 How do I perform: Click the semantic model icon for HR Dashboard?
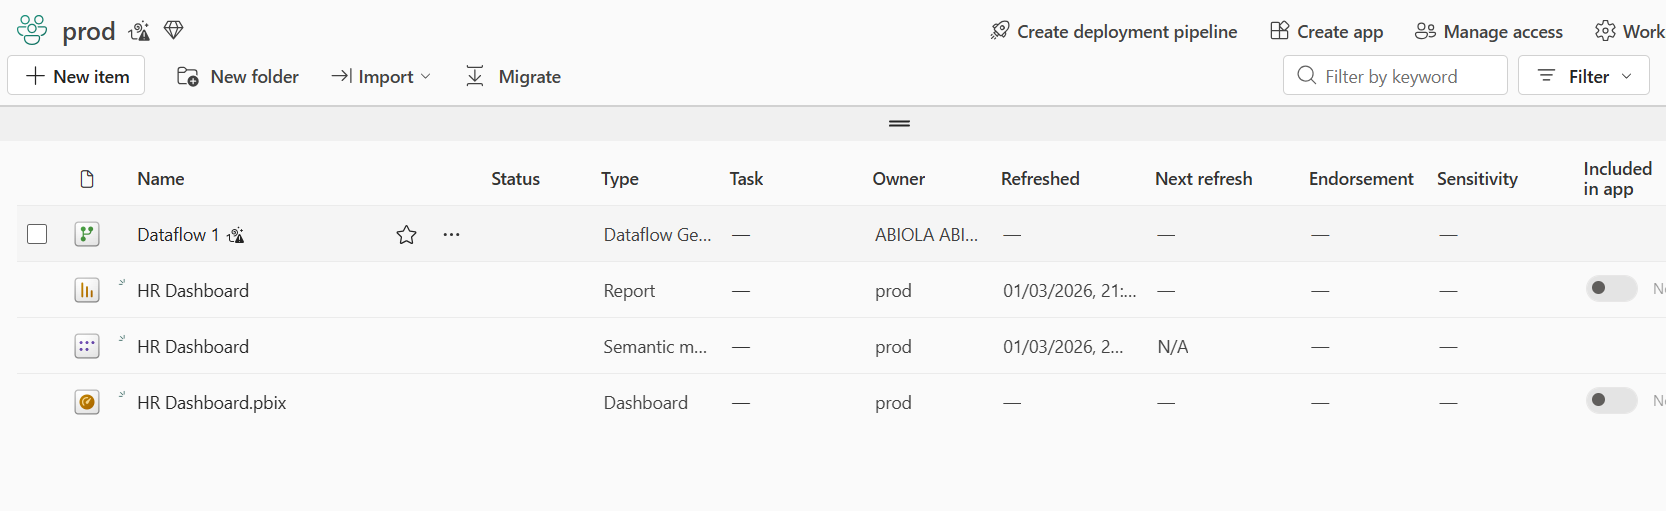[x=87, y=347]
